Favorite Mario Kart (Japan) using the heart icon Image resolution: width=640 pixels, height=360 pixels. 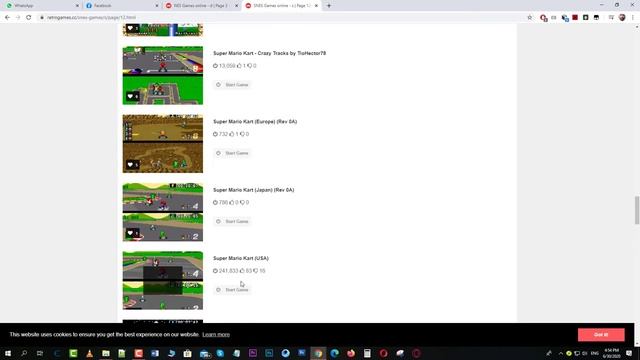coord(130,233)
